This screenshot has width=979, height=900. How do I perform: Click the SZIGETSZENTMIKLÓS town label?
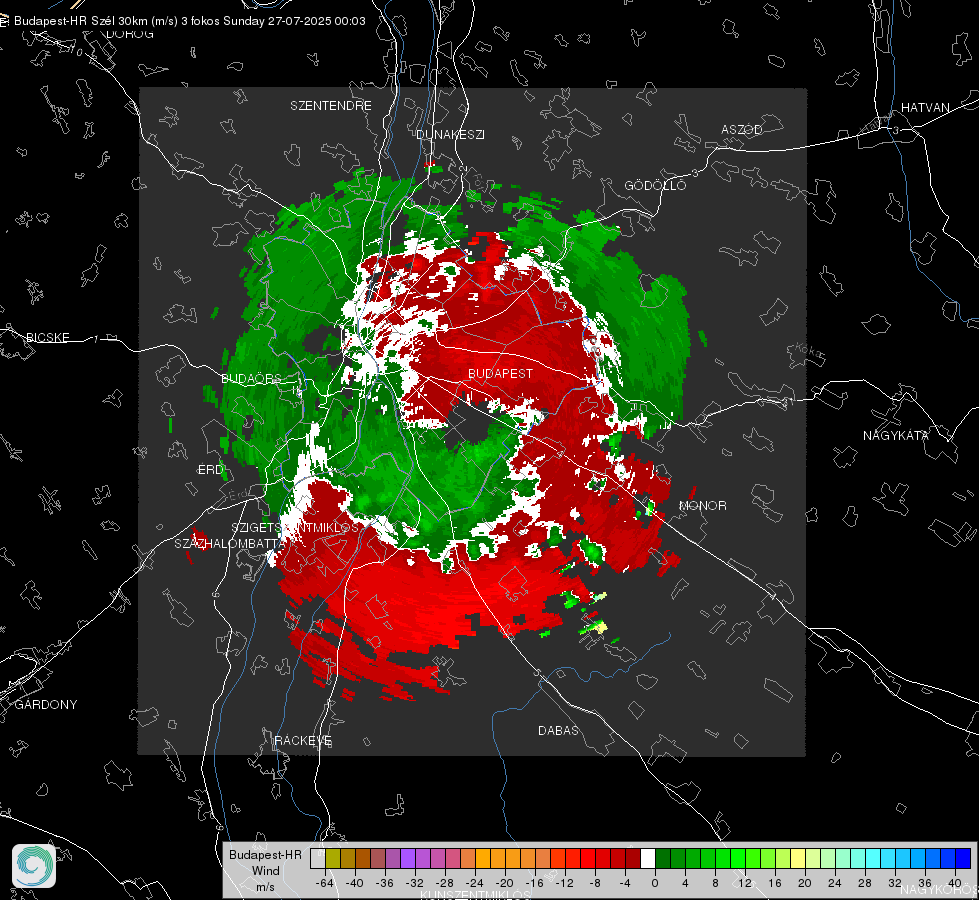point(295,527)
